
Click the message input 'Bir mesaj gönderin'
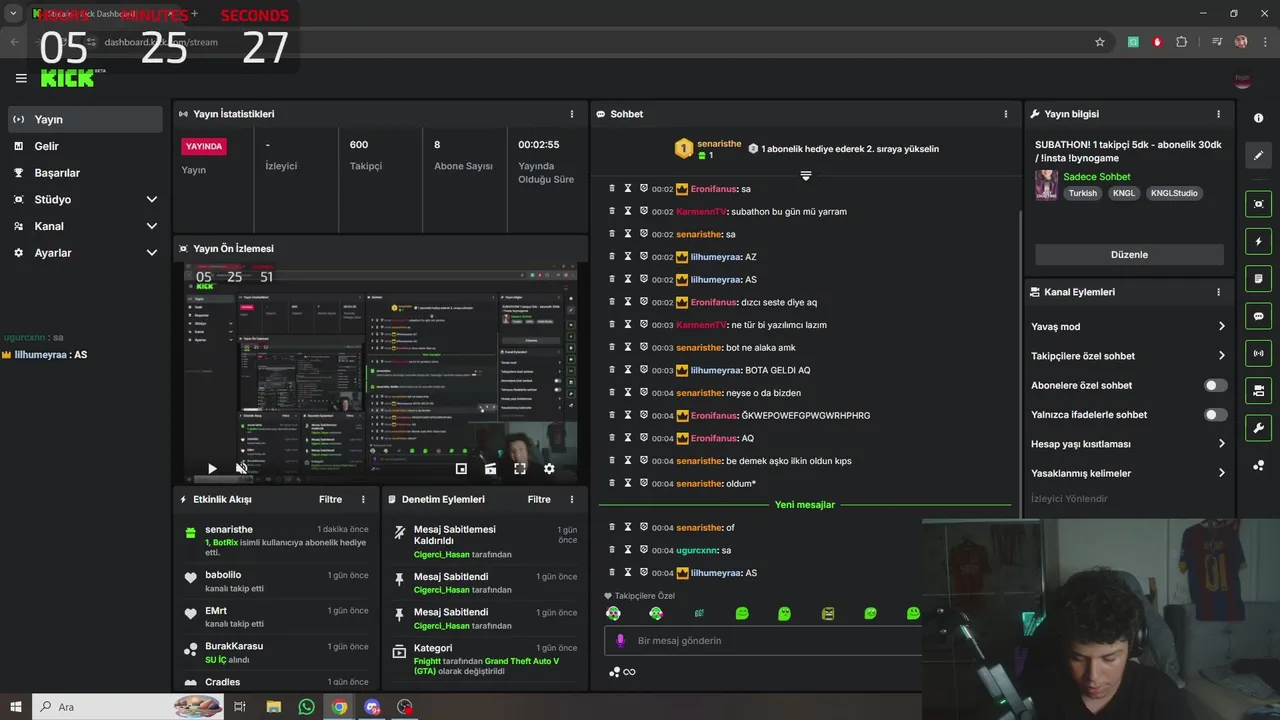(763, 640)
